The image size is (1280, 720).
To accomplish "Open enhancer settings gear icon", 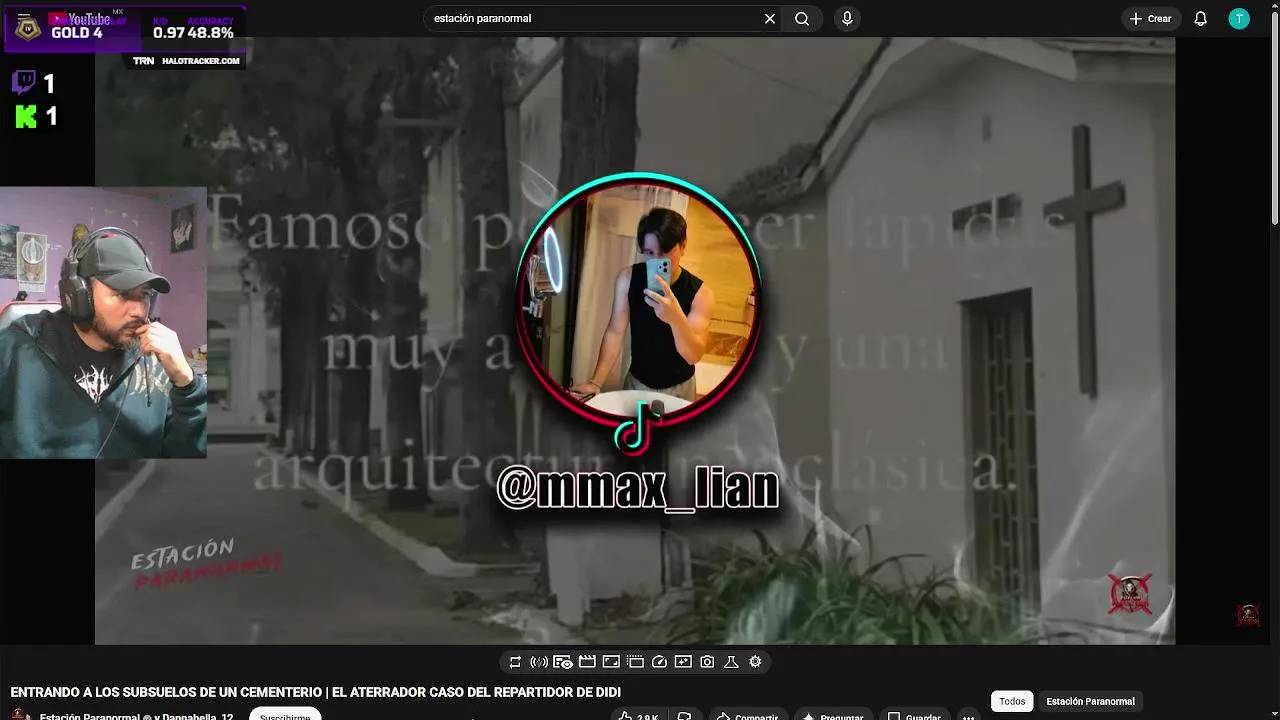I will point(755,662).
